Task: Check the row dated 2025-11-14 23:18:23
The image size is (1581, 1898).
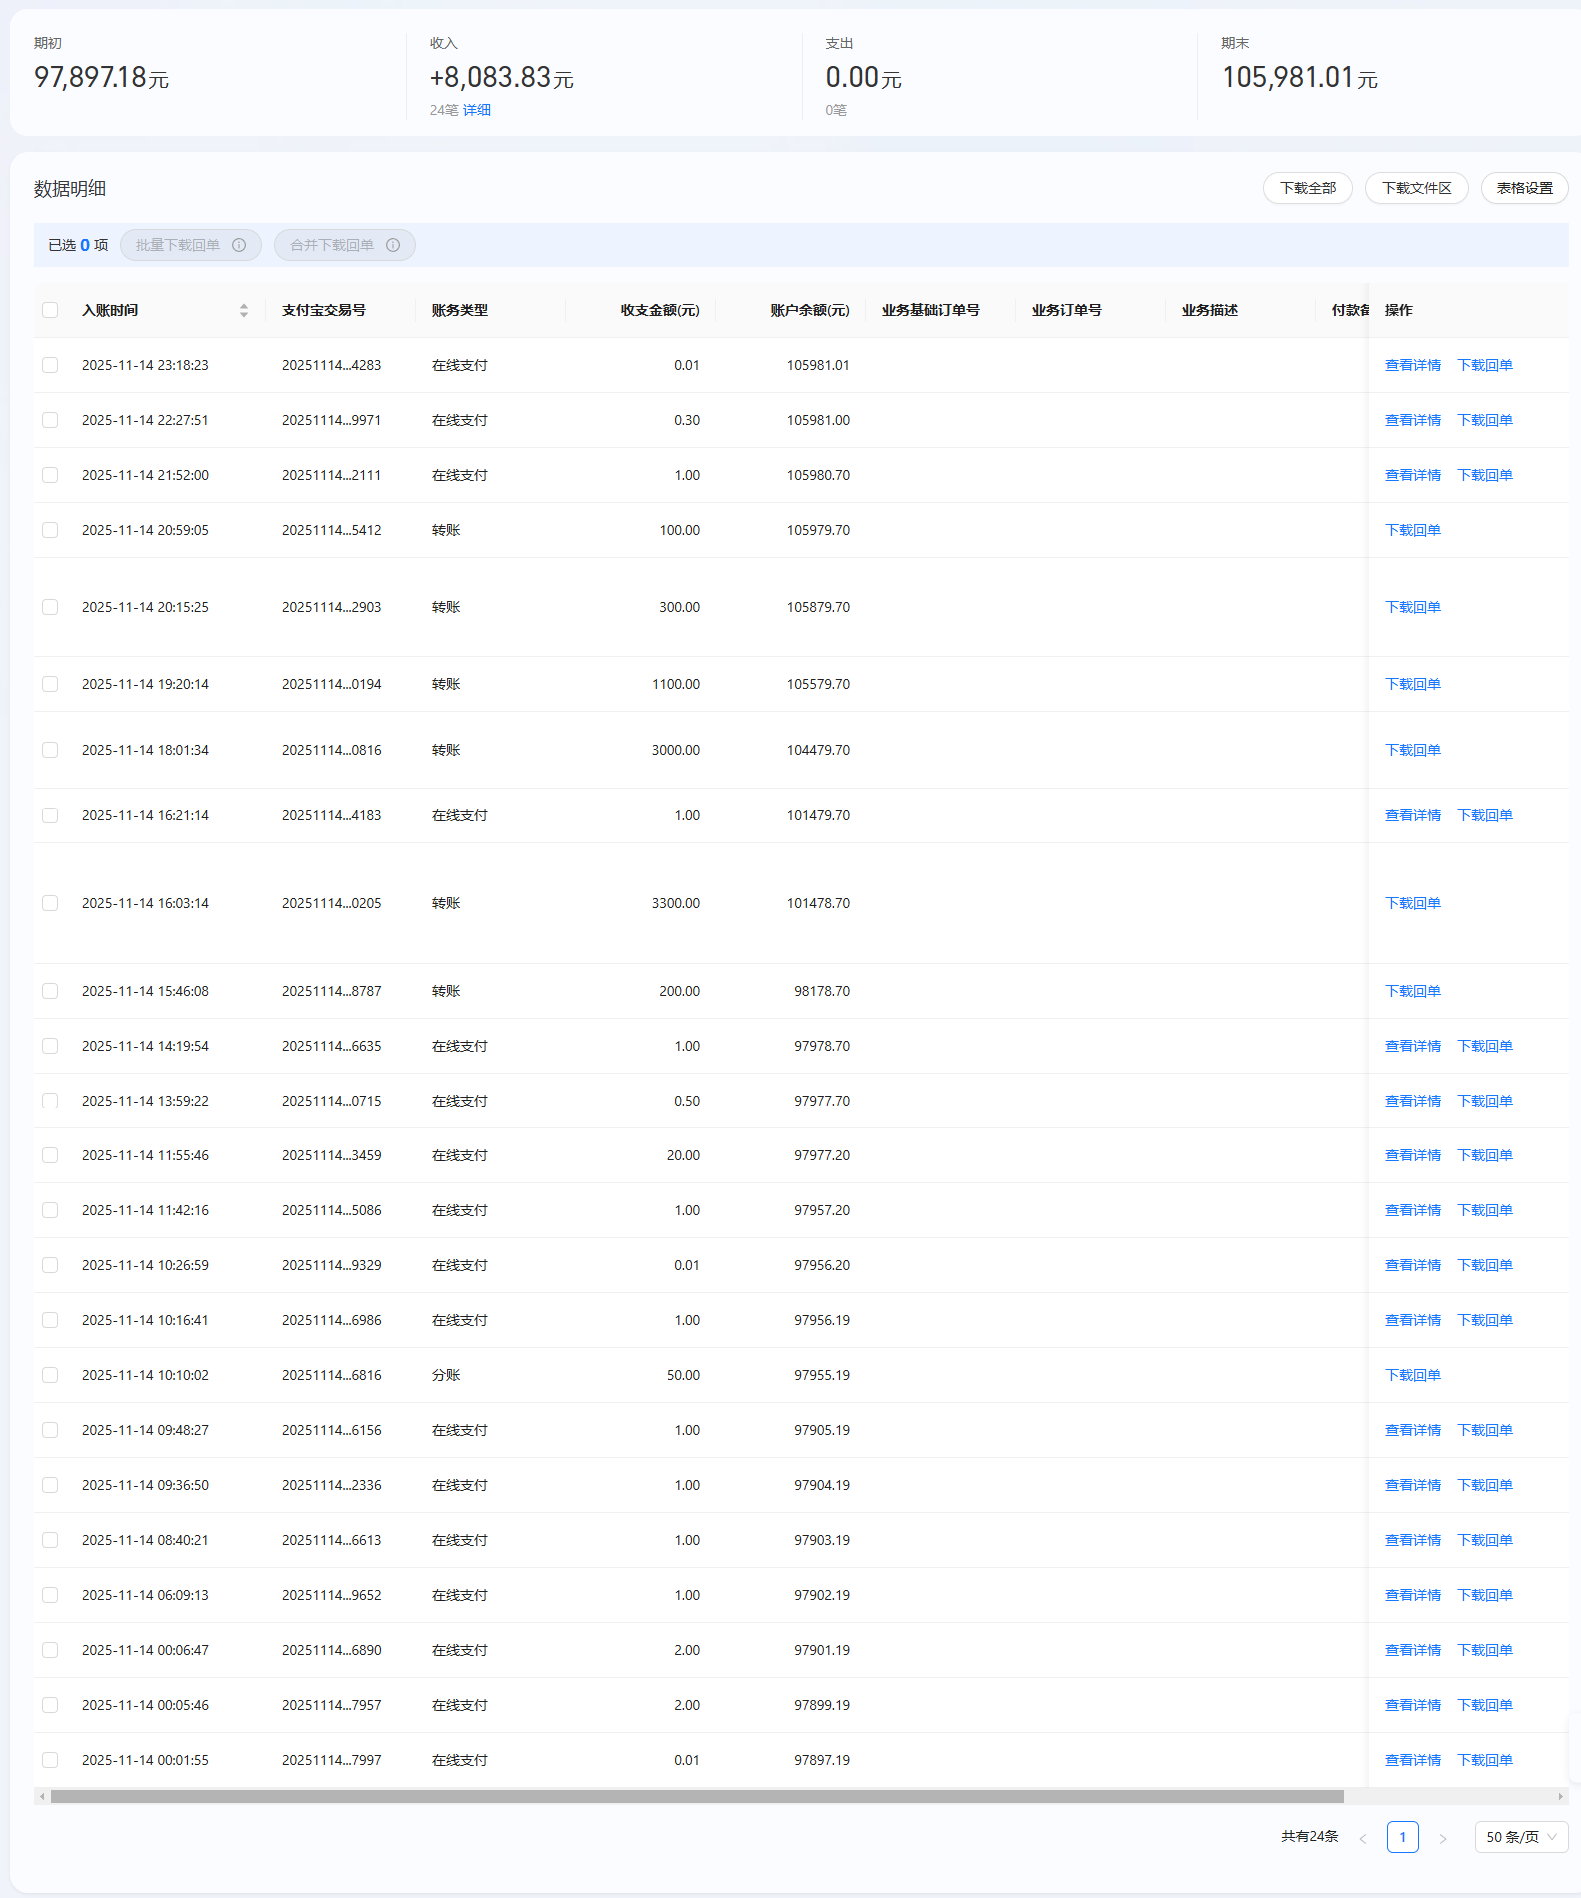Action: [50, 365]
